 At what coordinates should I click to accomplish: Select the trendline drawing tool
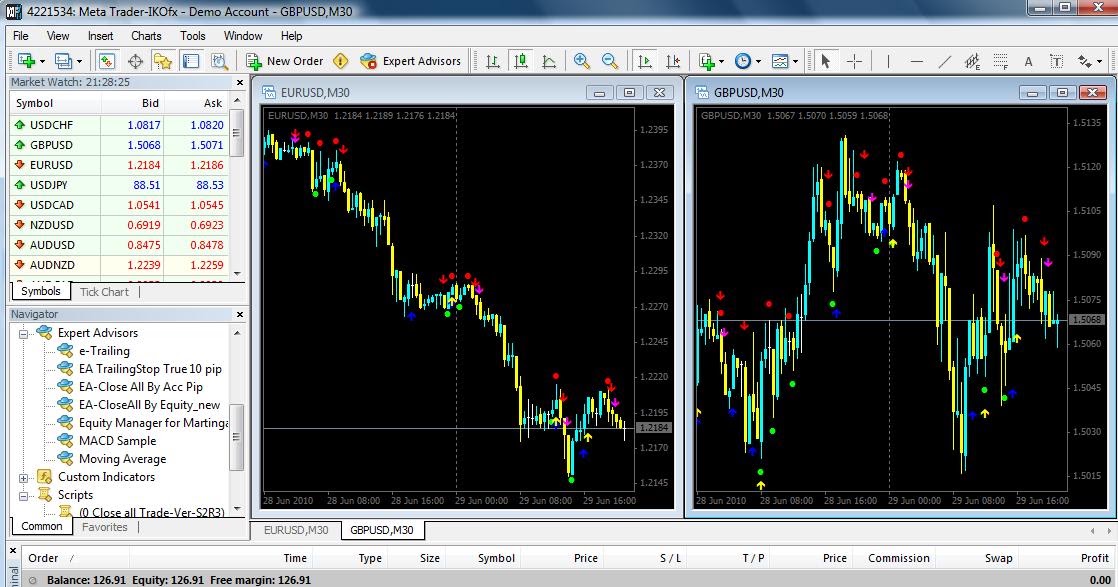tap(945, 61)
